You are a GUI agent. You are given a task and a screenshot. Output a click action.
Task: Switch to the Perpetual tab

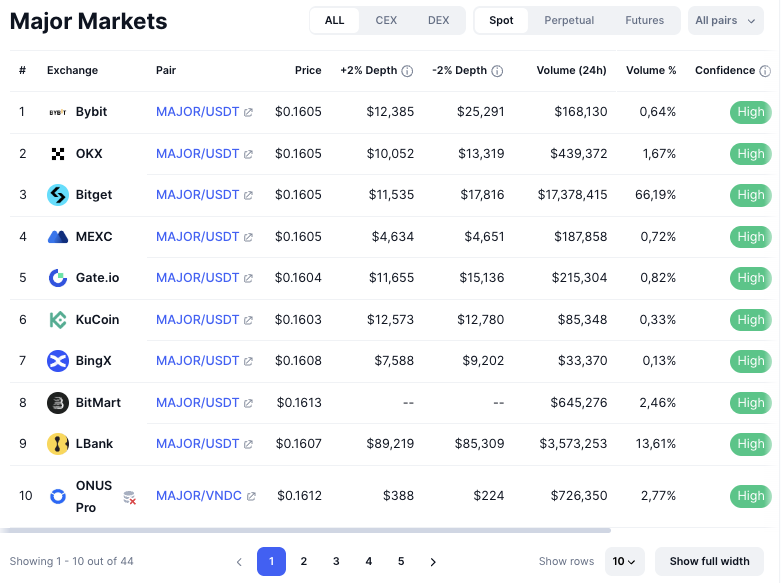[x=569, y=20]
